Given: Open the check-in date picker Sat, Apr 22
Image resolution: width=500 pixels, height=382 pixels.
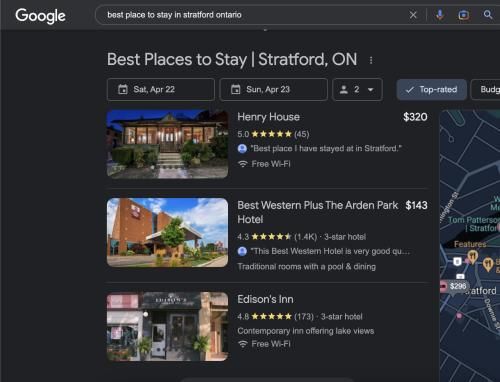Looking at the screenshot, I should (x=161, y=89).
